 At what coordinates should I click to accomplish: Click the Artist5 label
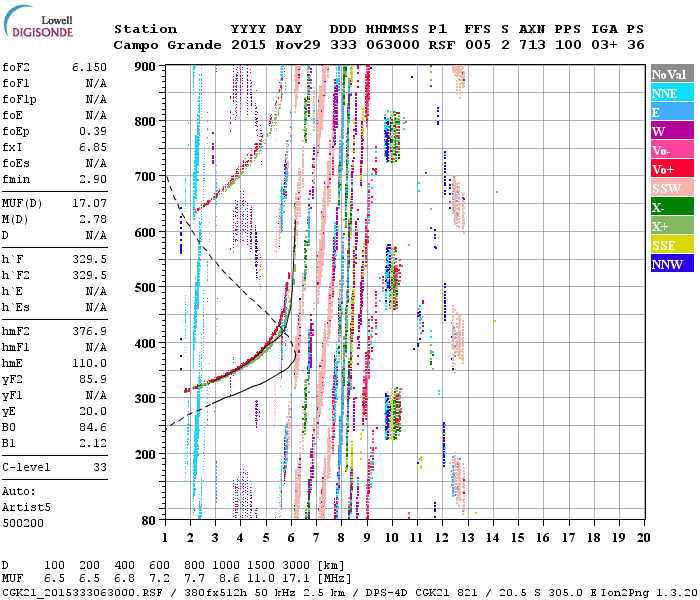click(x=26, y=508)
